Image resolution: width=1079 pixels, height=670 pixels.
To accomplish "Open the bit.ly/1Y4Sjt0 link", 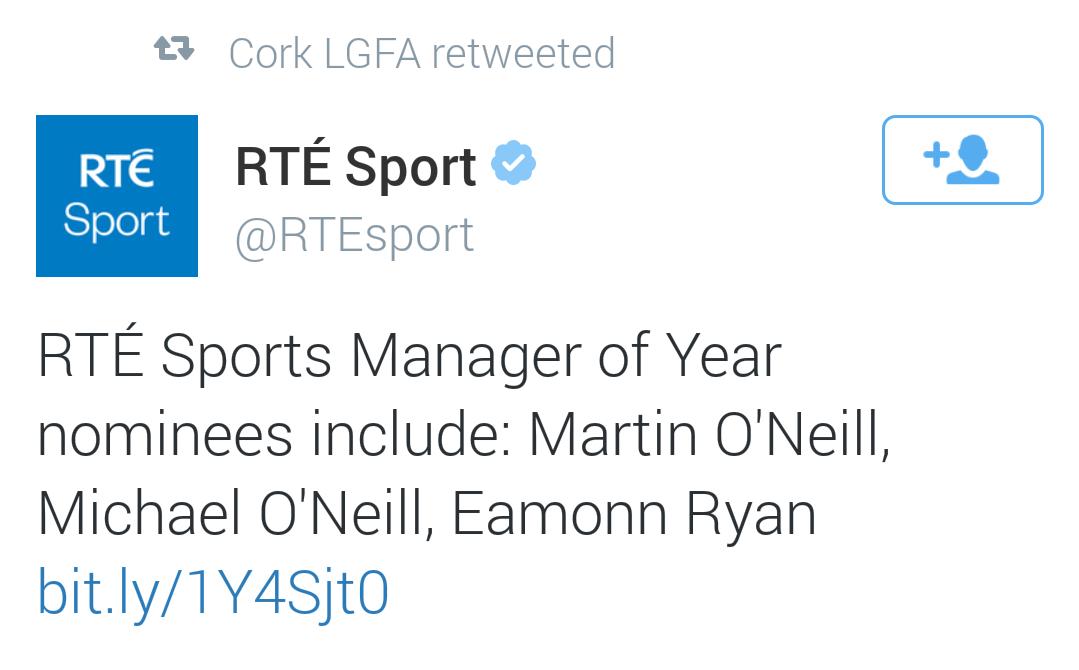I will pos(213,592).
